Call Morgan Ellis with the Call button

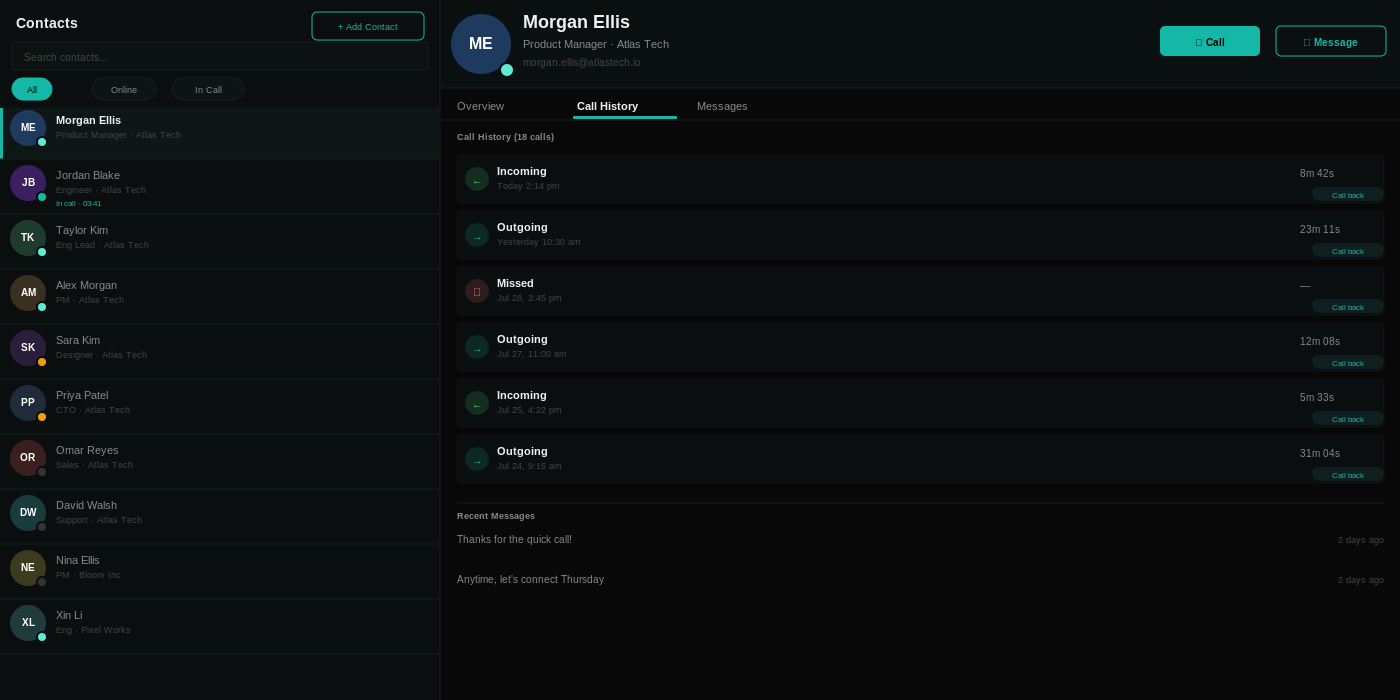[1210, 41]
